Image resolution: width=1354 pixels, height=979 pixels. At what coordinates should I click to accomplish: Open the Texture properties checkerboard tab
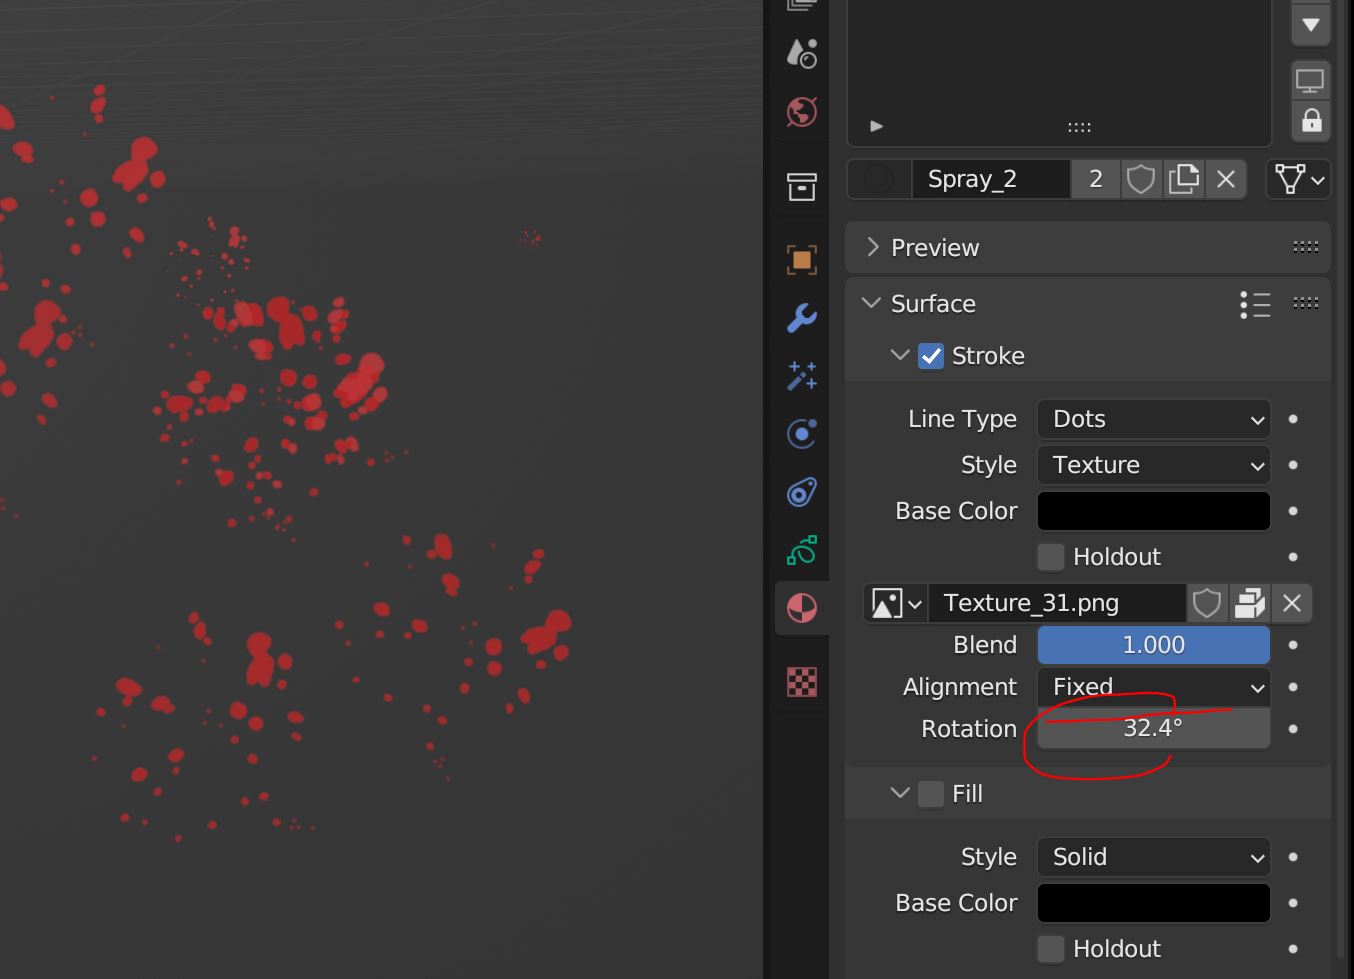pyautogui.click(x=801, y=682)
